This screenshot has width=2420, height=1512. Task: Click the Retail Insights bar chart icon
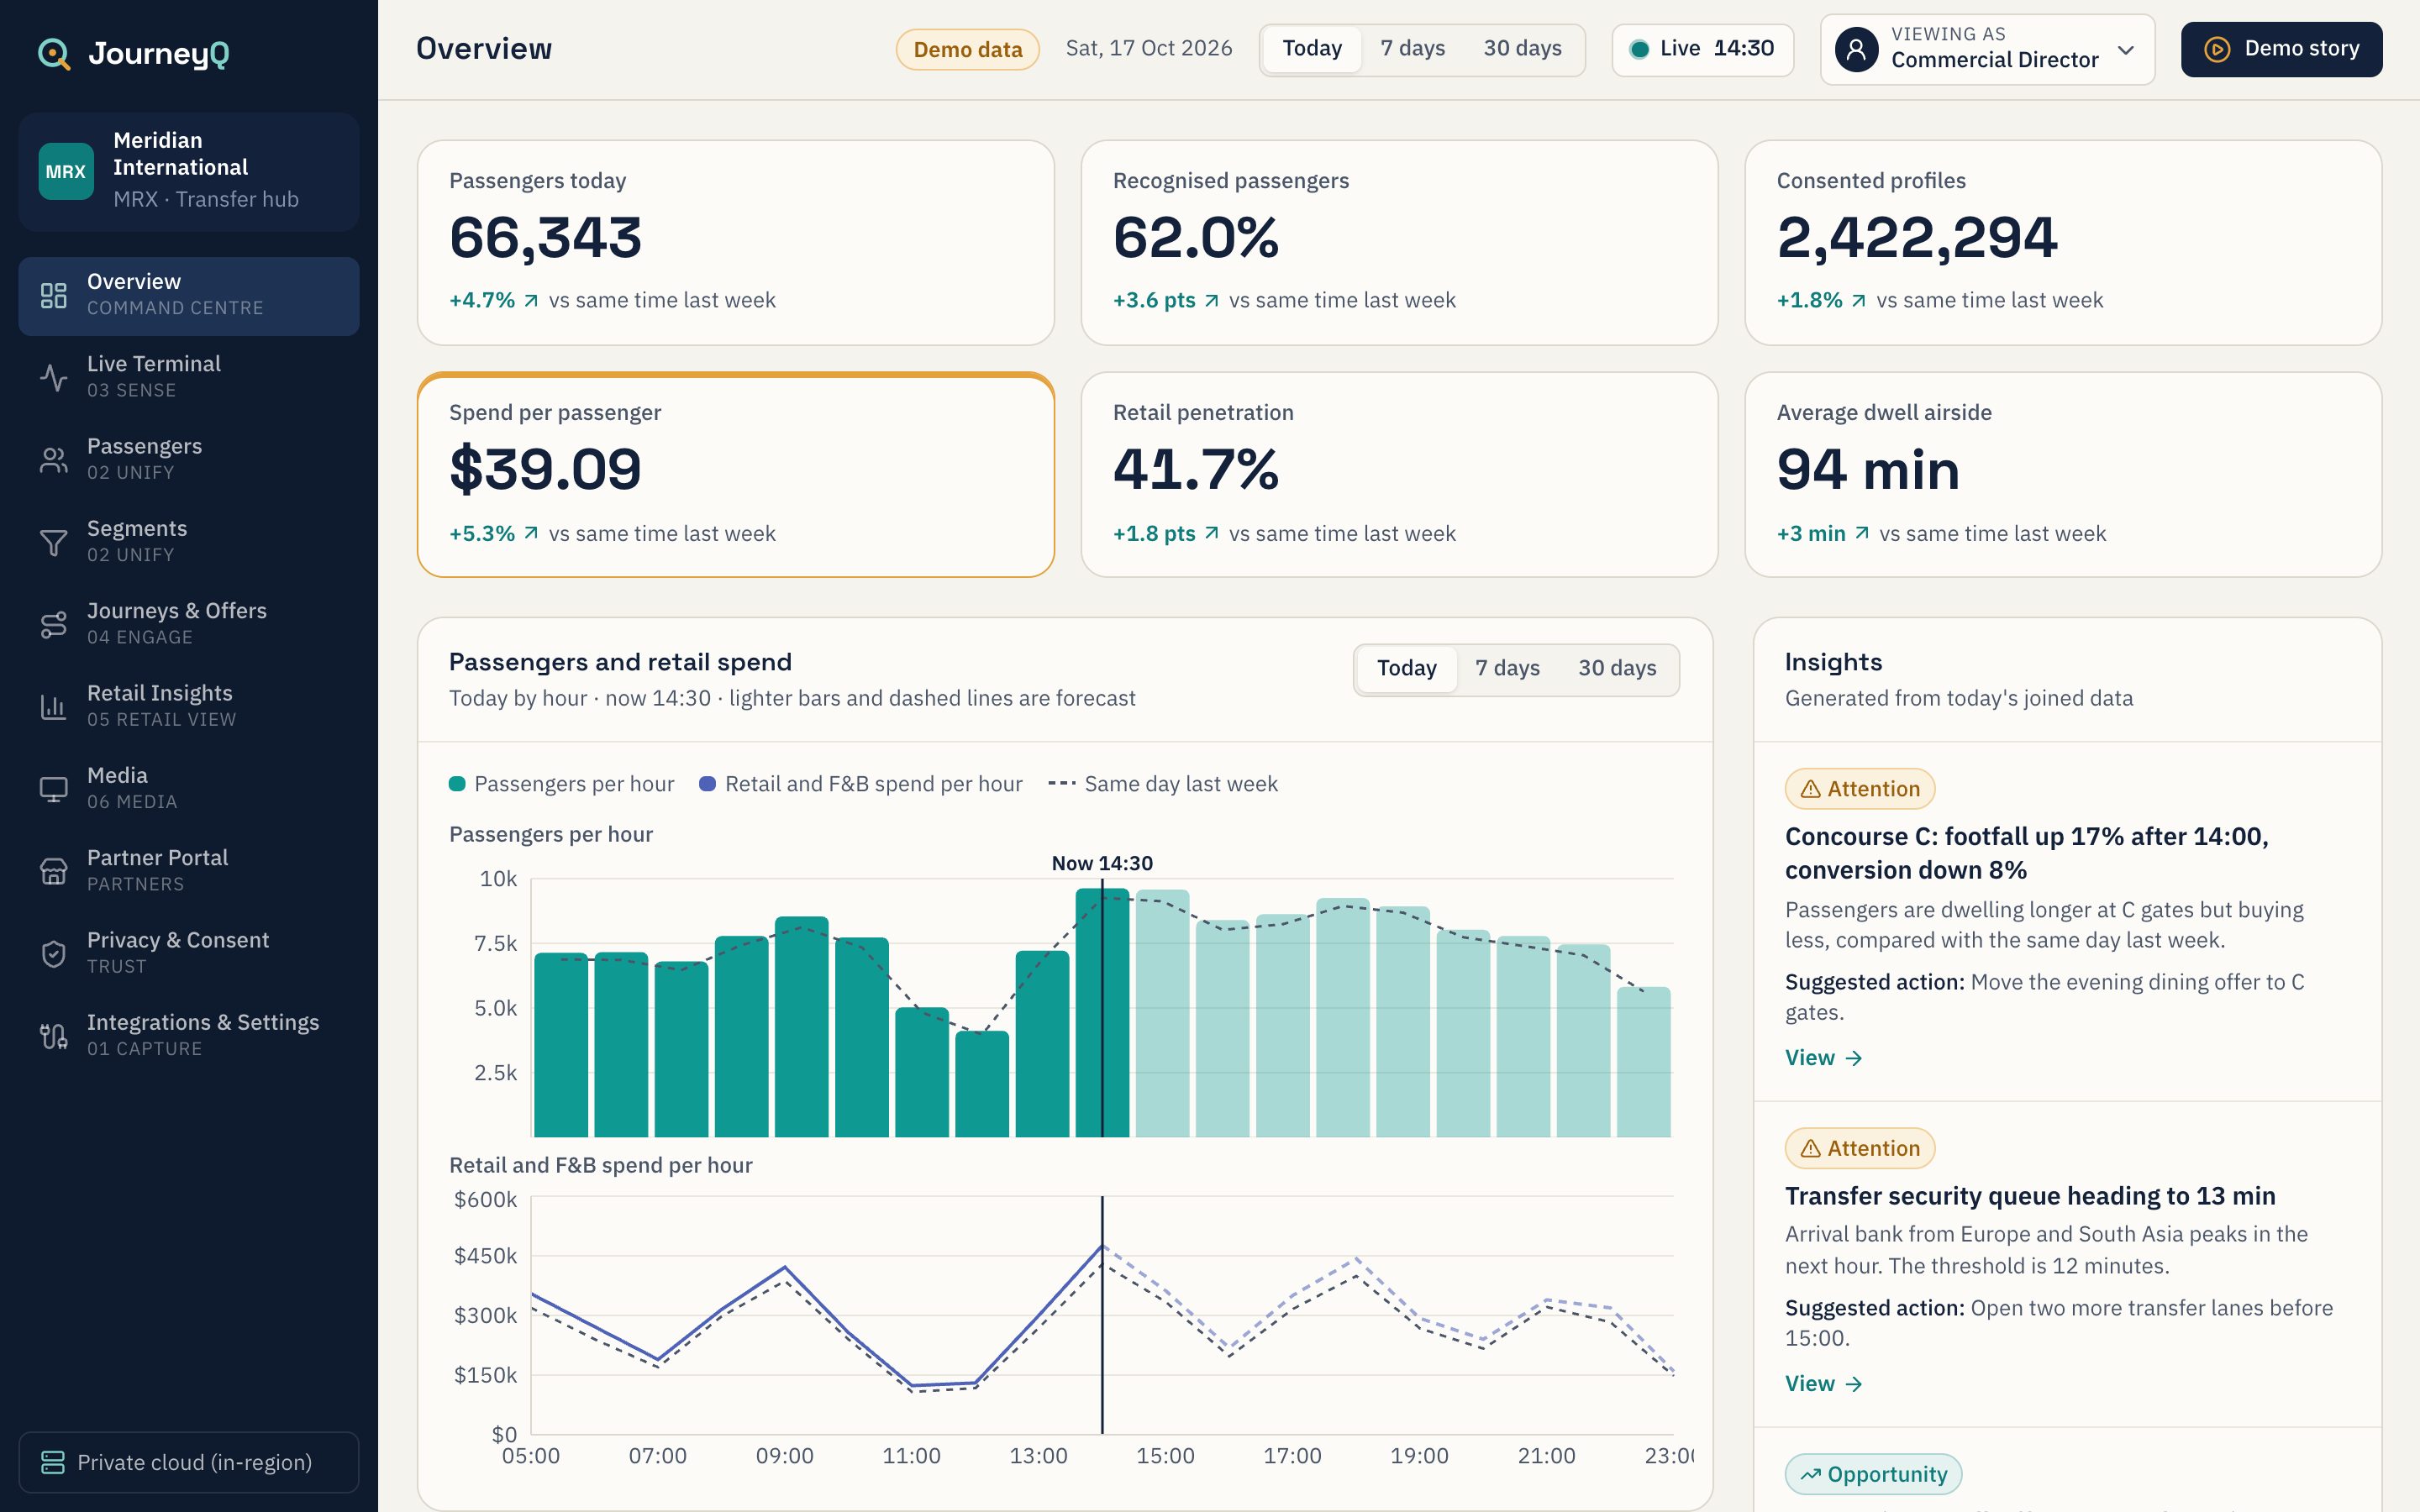click(53, 706)
